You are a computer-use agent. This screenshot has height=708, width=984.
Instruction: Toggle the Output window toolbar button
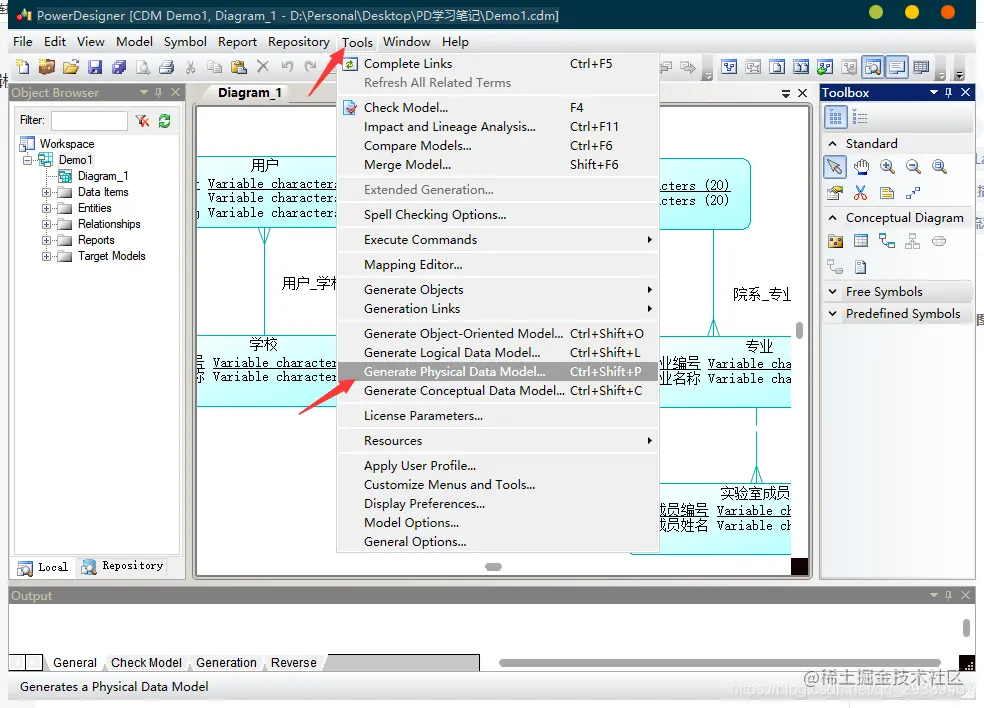tap(897, 67)
